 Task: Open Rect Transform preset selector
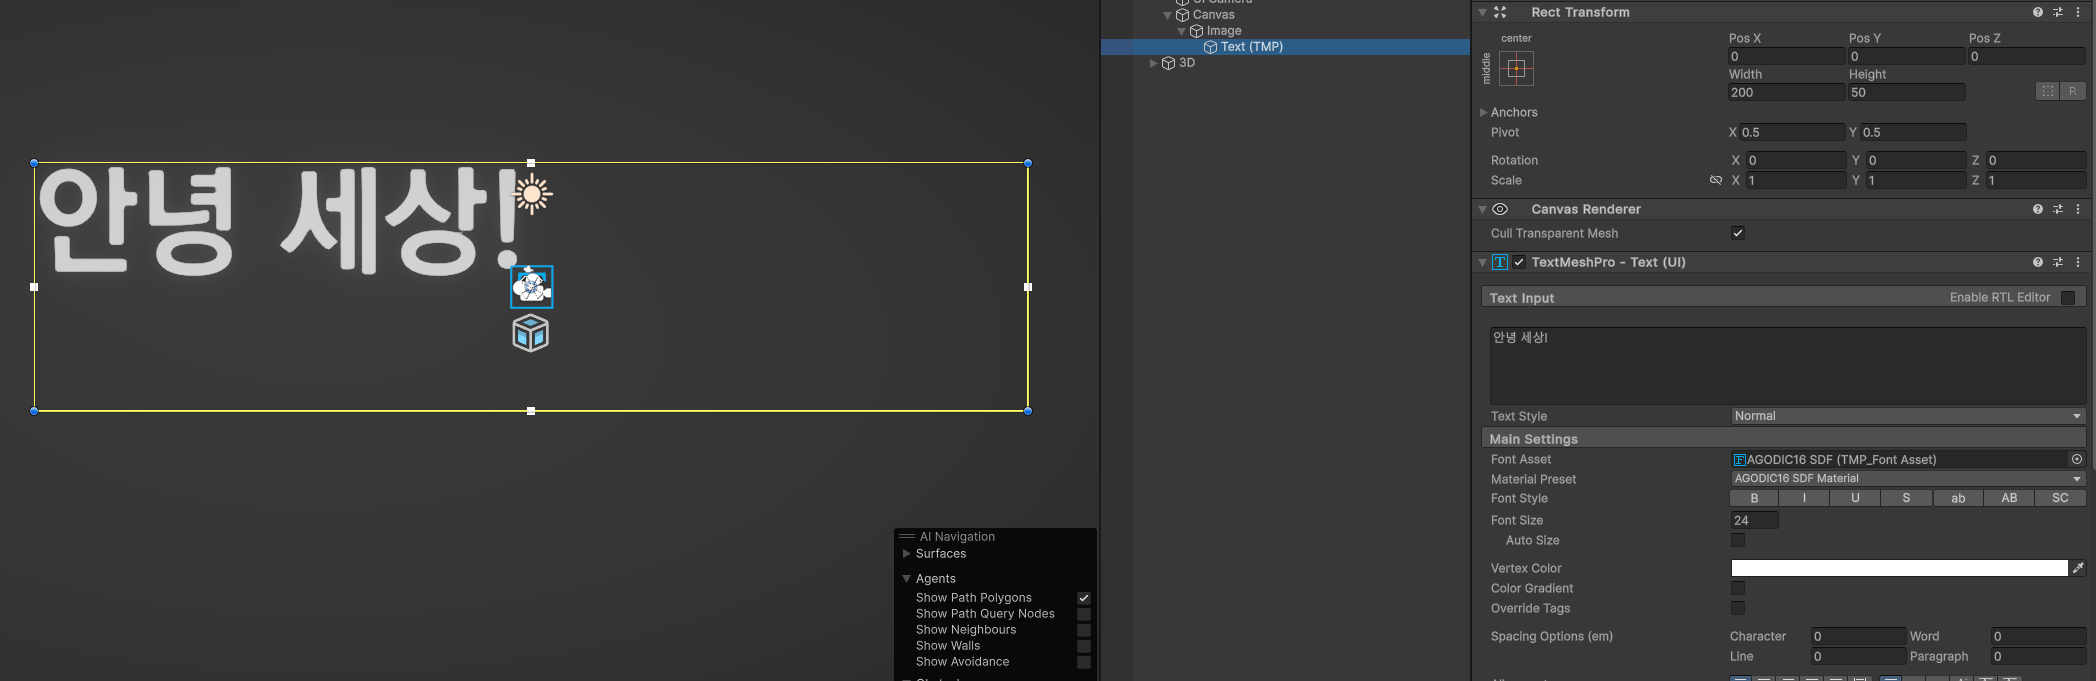[2058, 12]
